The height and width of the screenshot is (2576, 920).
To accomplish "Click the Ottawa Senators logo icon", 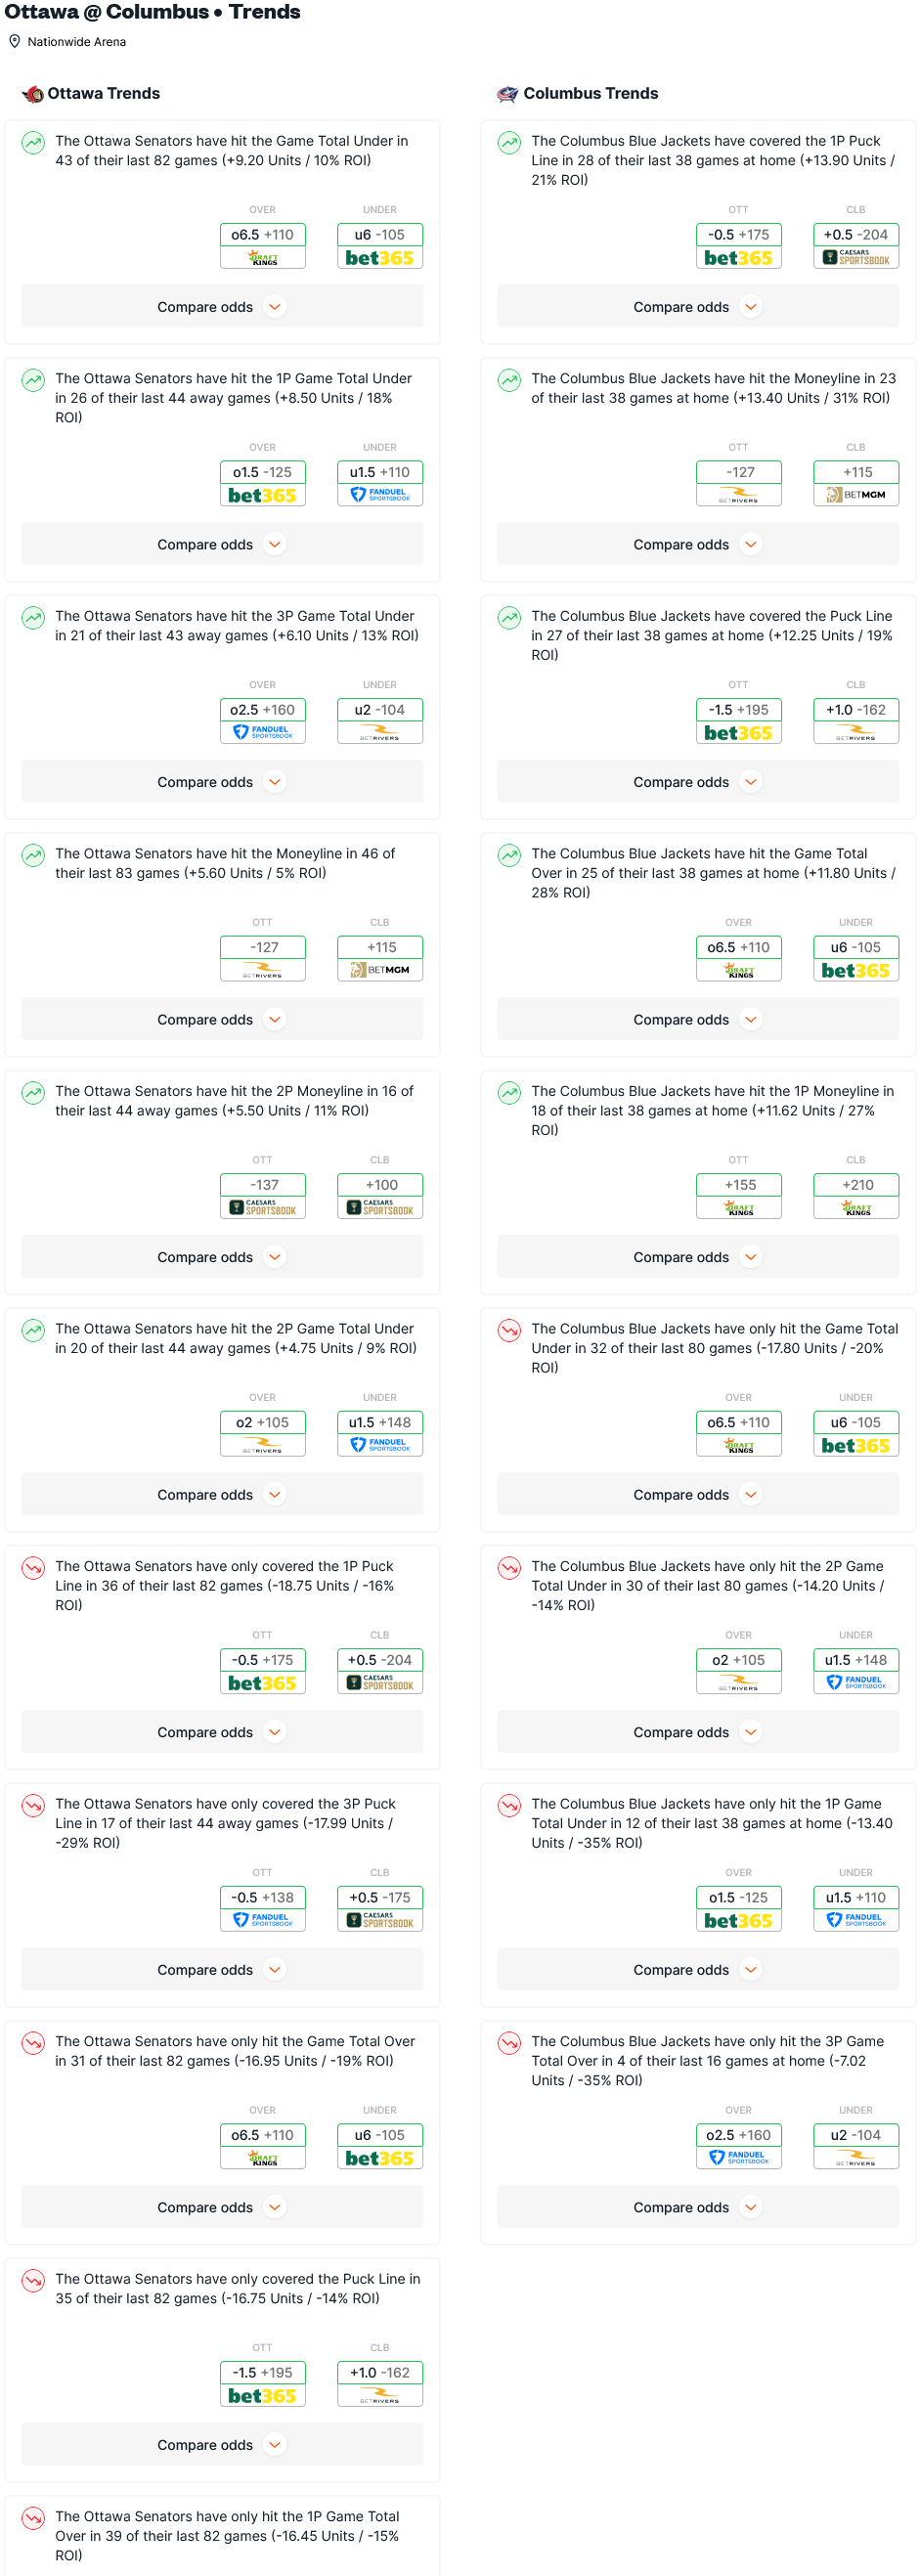I will click(33, 94).
